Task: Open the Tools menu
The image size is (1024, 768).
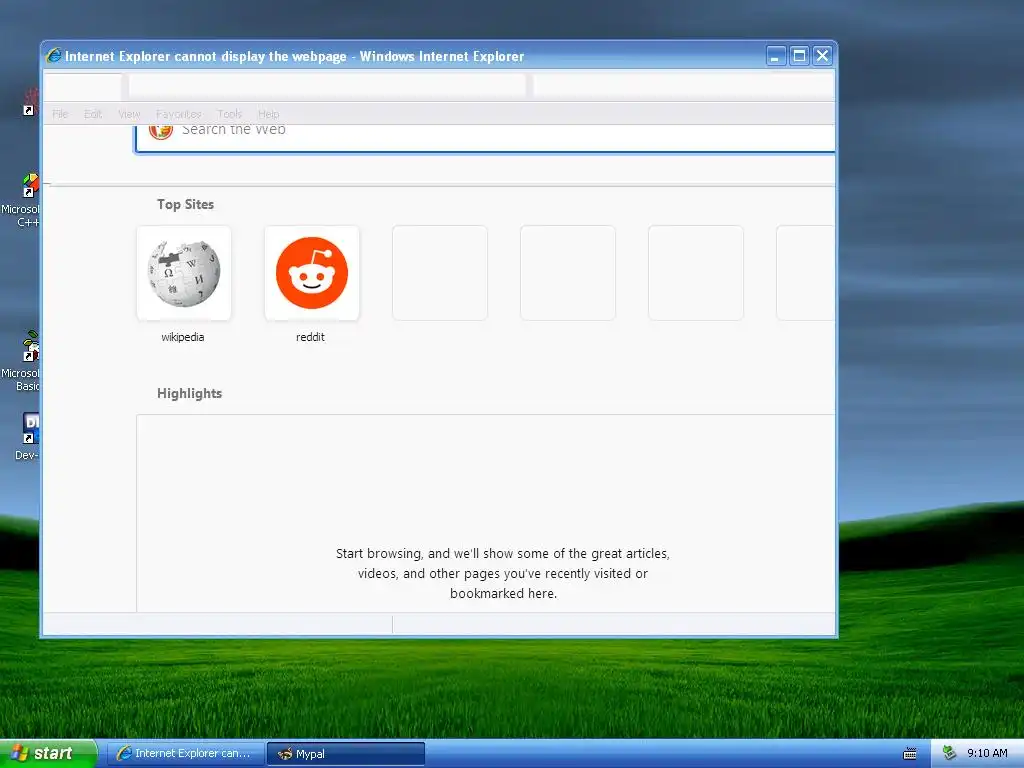Action: point(230,114)
